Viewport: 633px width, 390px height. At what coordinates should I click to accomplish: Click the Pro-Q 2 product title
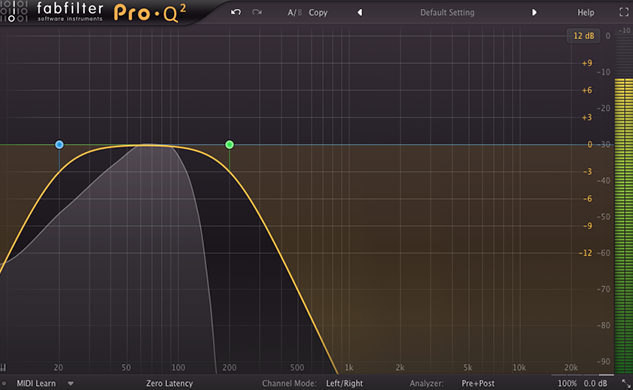[150, 13]
